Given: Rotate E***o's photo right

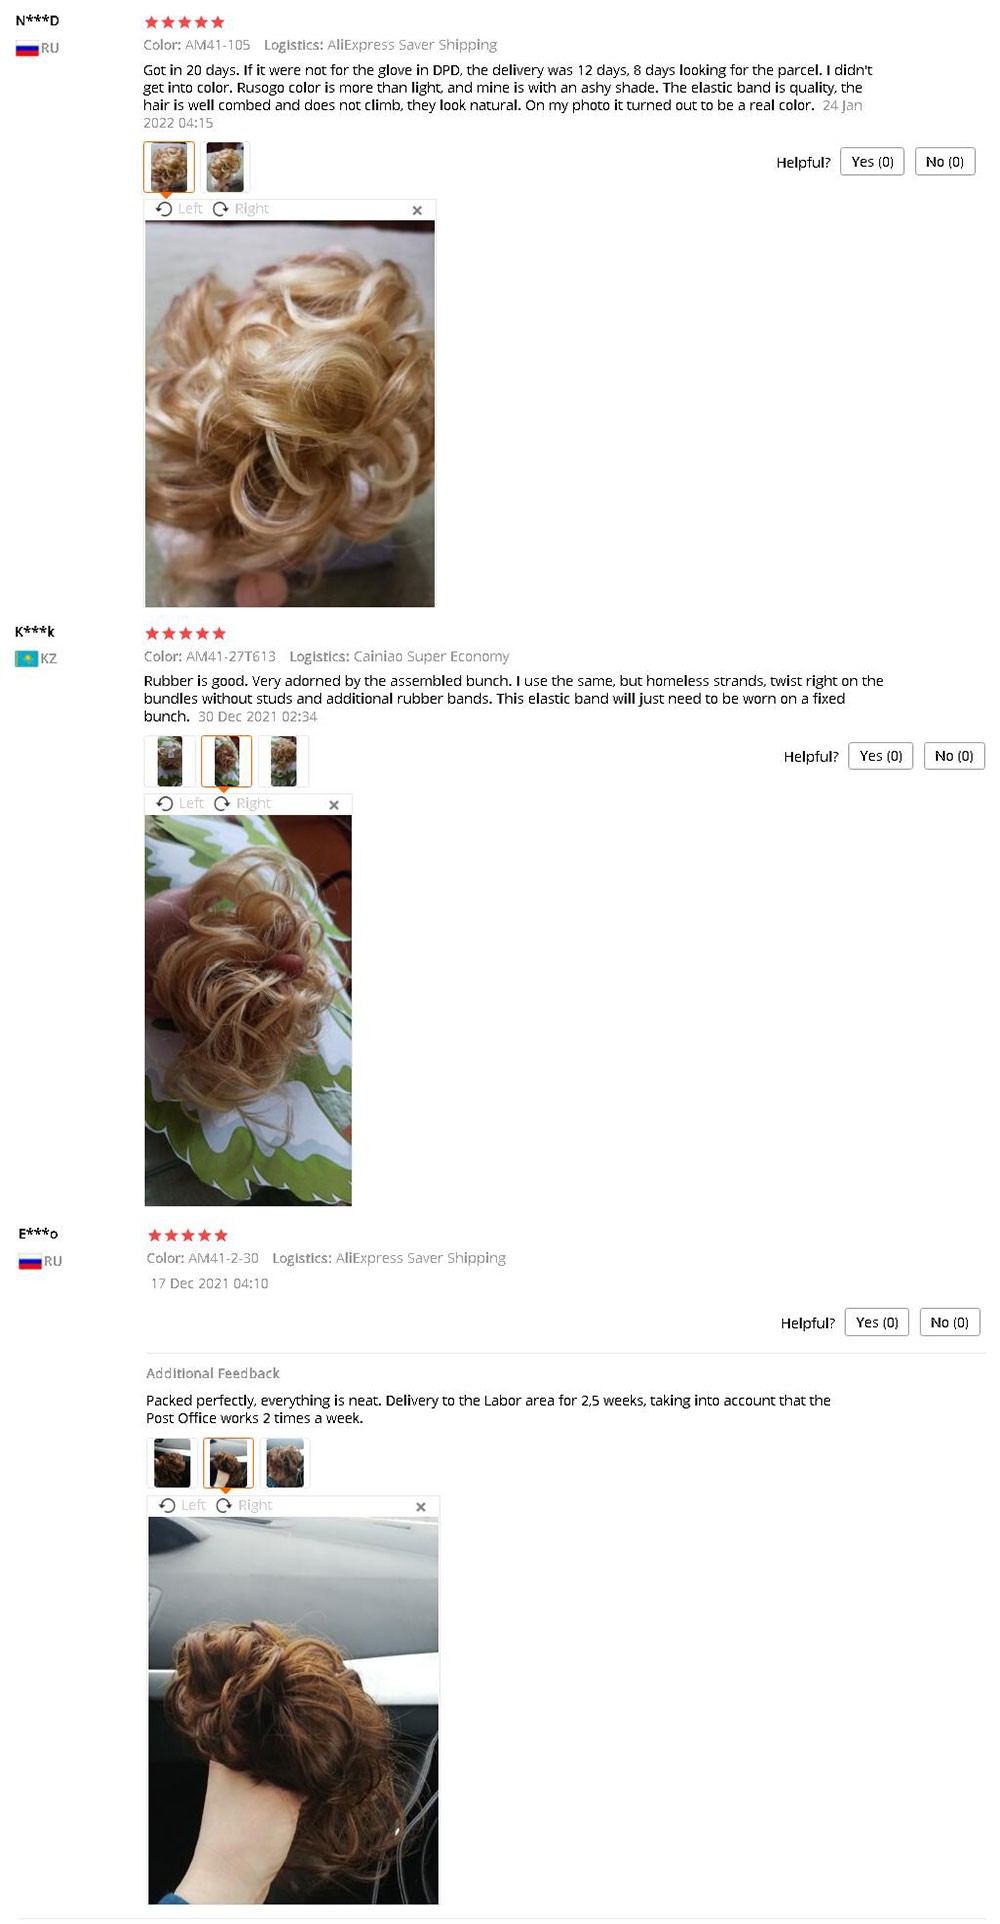Looking at the screenshot, I should [x=244, y=1506].
